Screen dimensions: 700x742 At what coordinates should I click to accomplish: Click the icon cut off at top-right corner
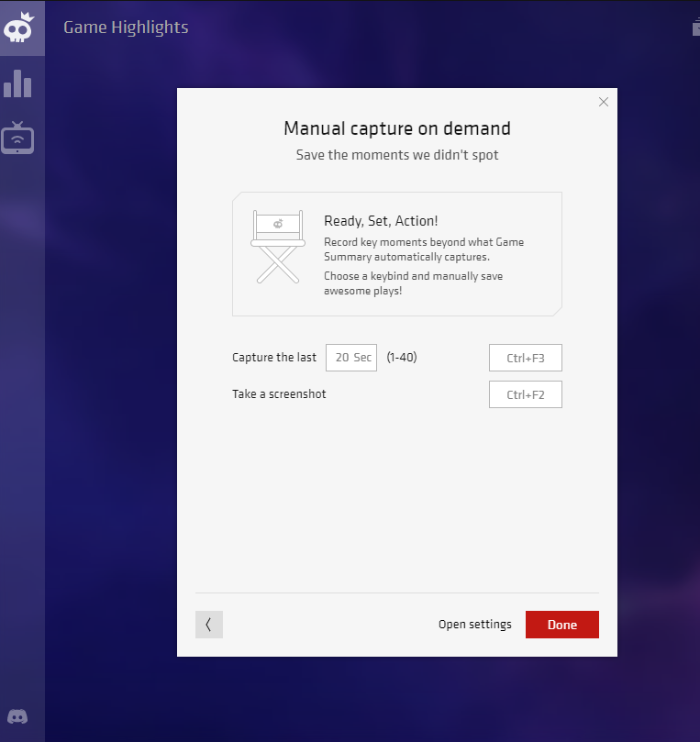tap(696, 26)
